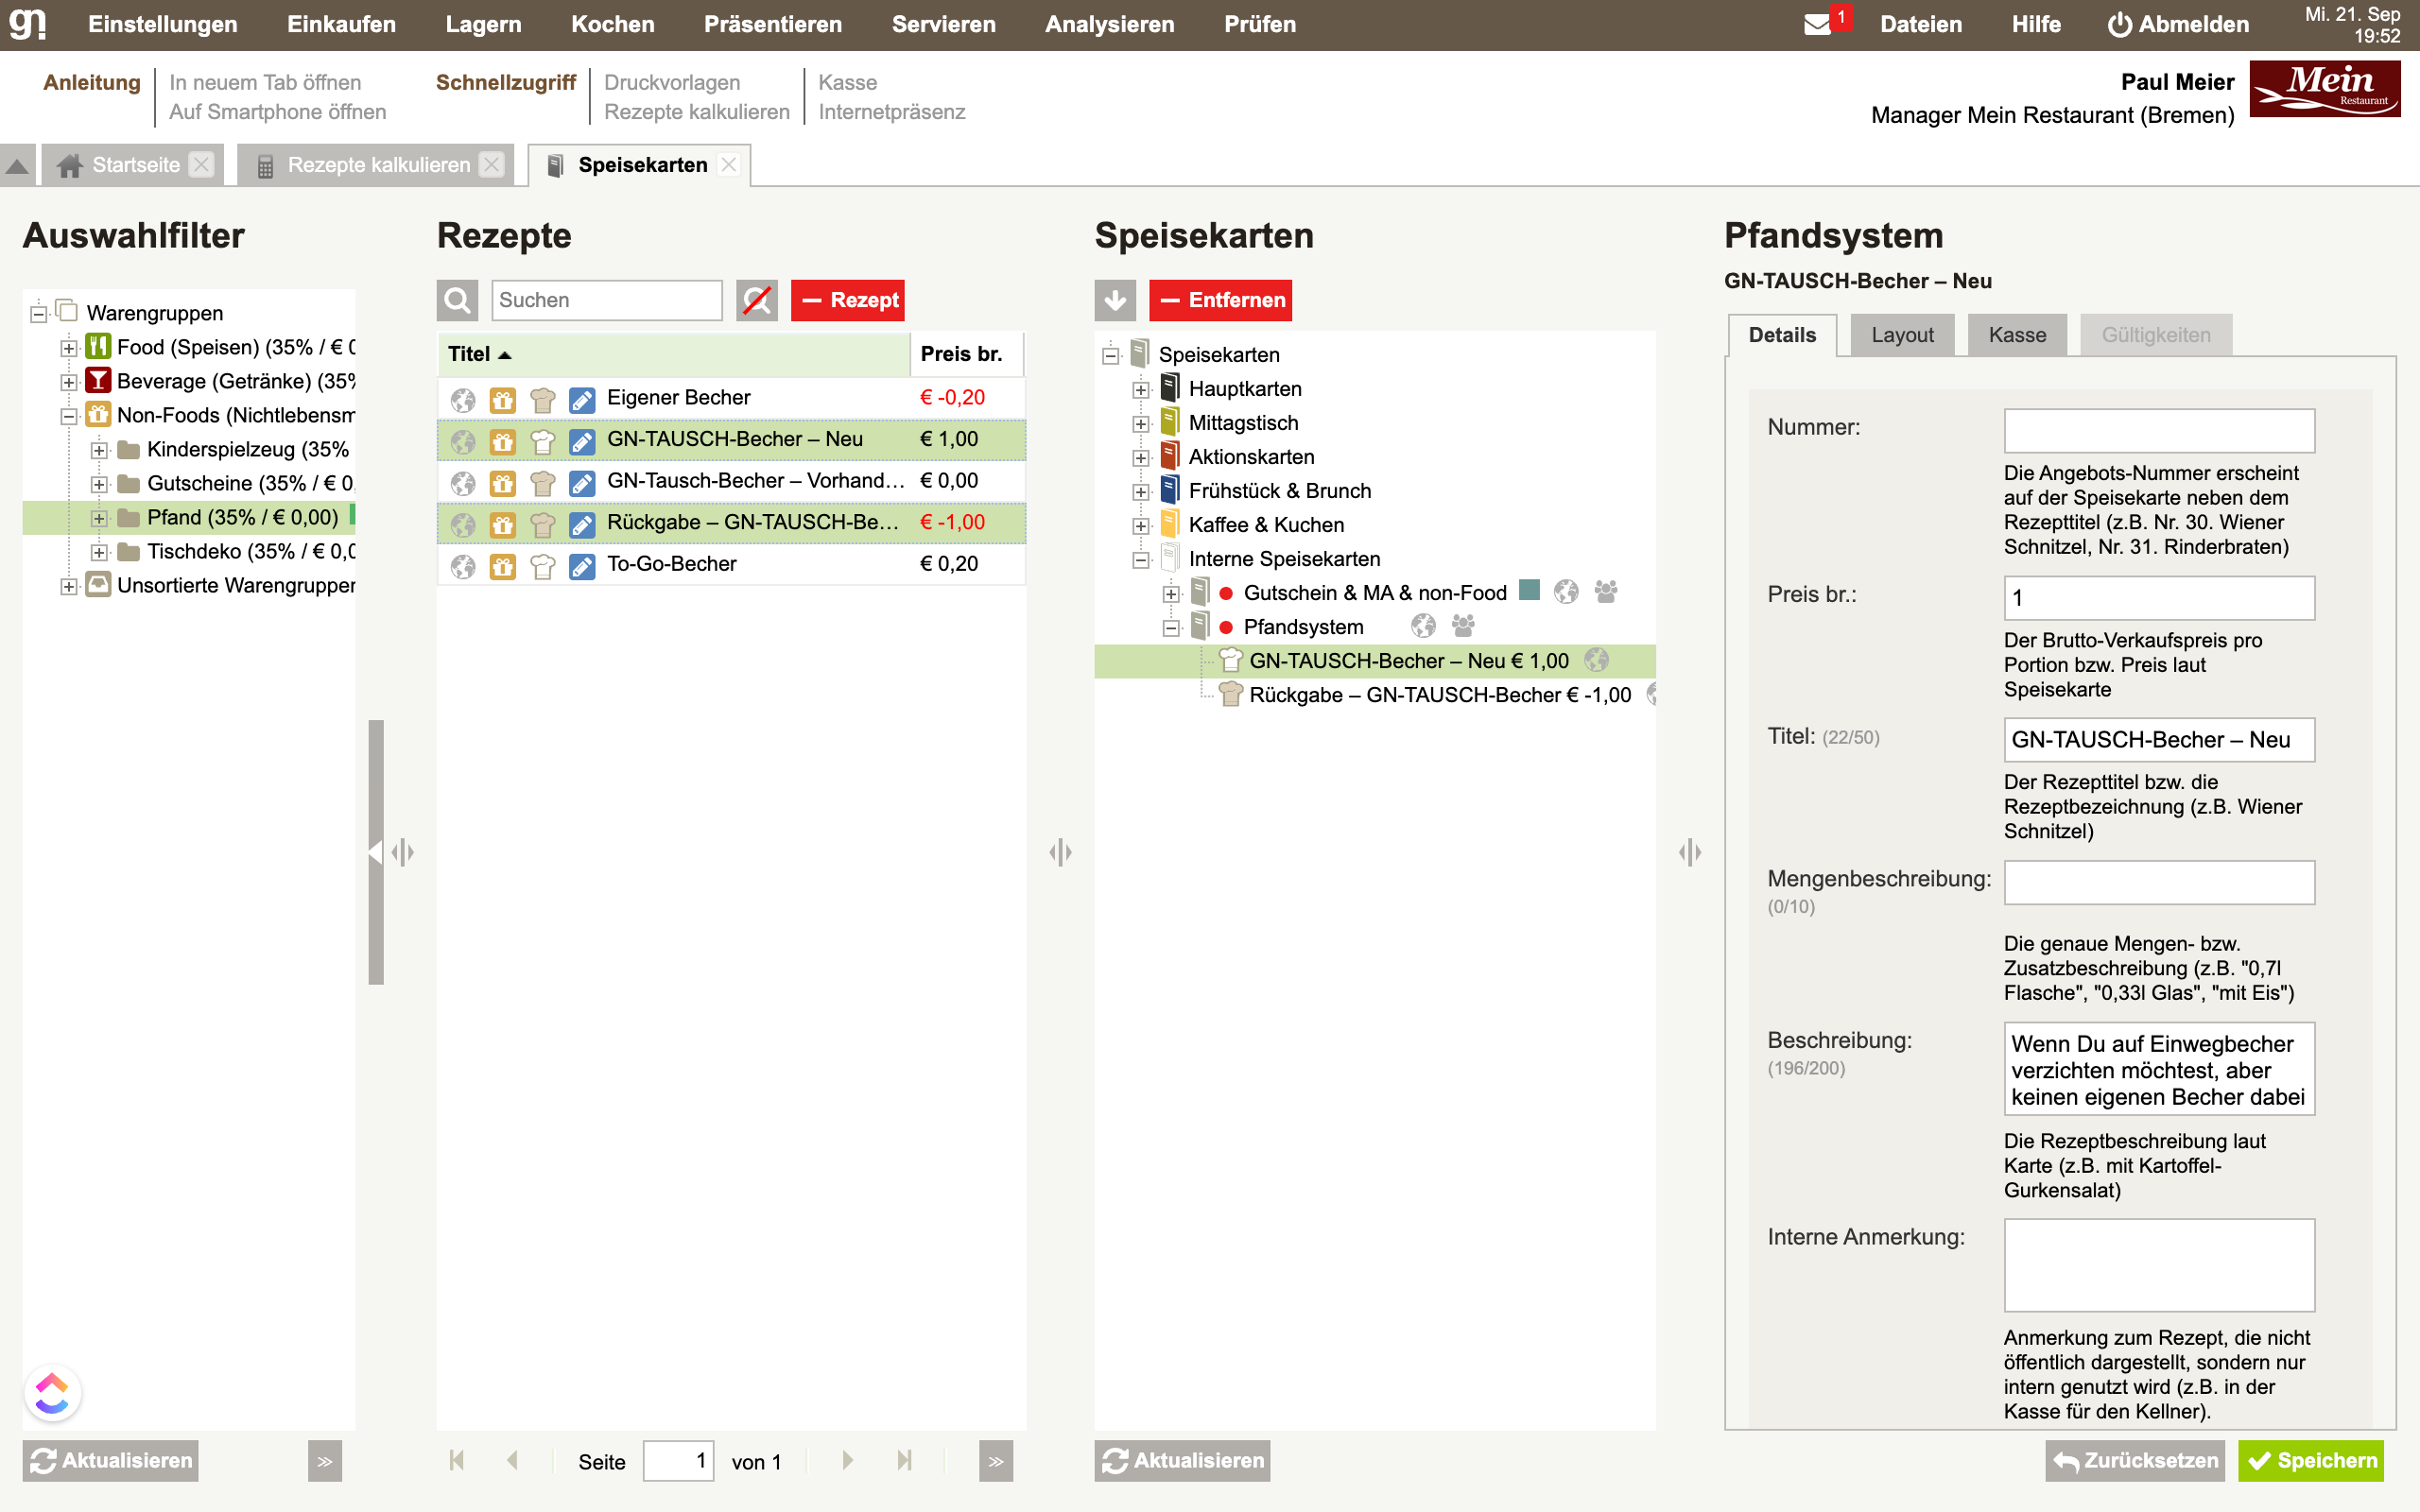Collapse the Pfandsystem menu node
Image resolution: width=2420 pixels, height=1512 pixels.
tap(1171, 628)
